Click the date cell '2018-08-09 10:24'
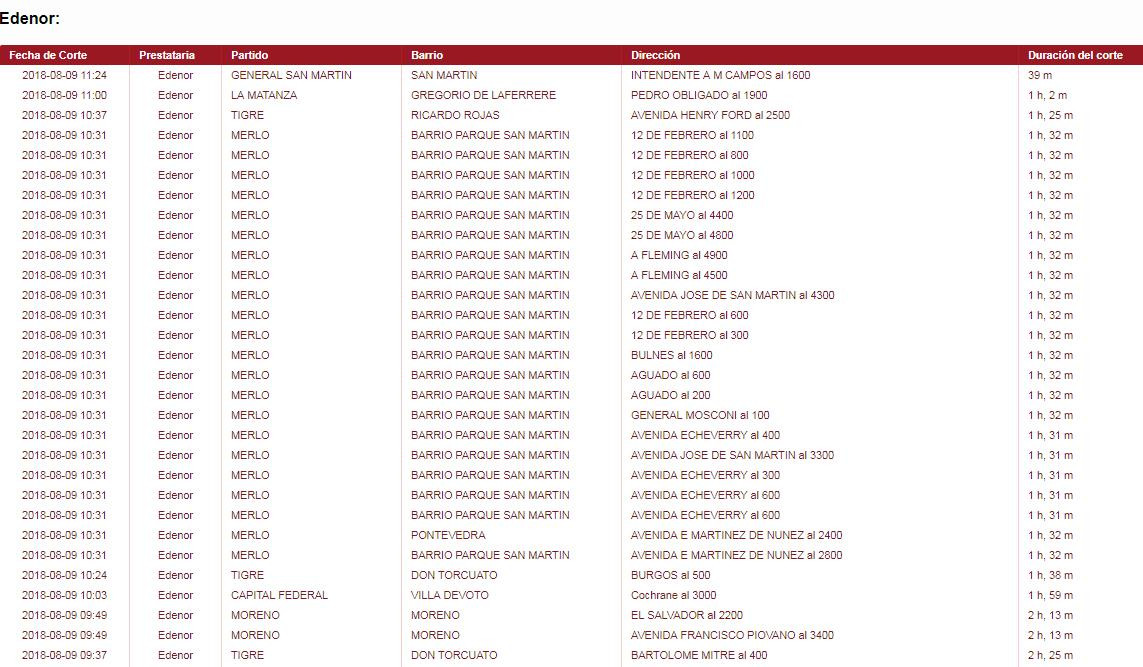 coord(64,575)
